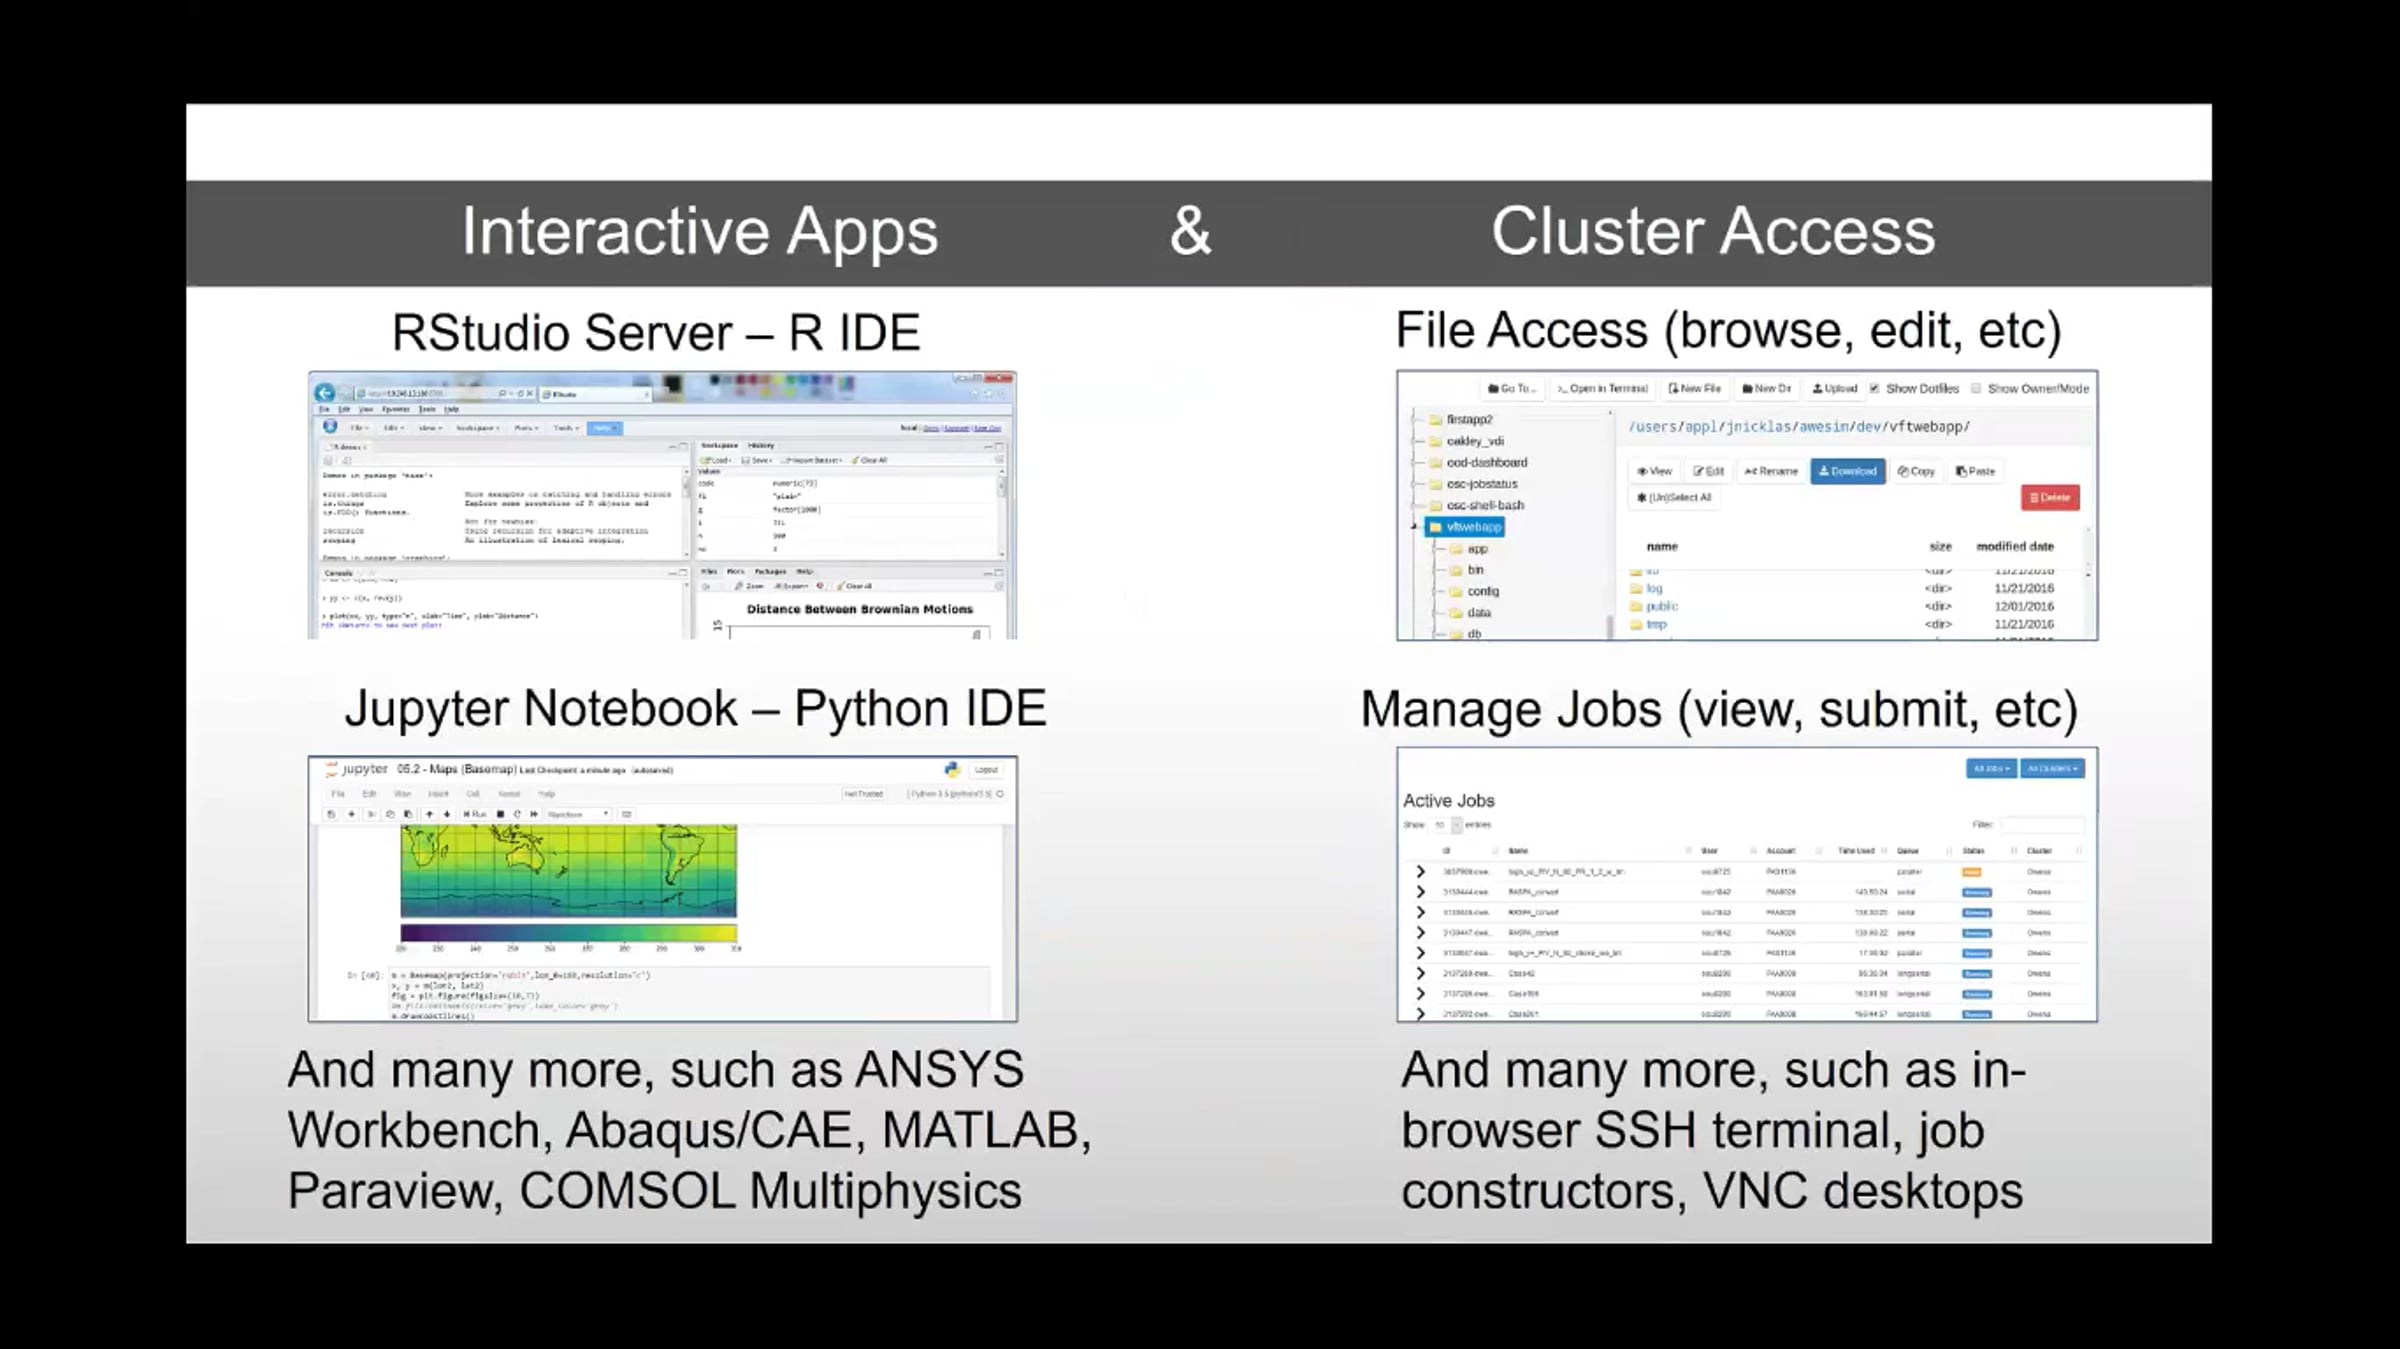Click the file browser Paste button
This screenshot has width=2400, height=1349.
[1975, 471]
